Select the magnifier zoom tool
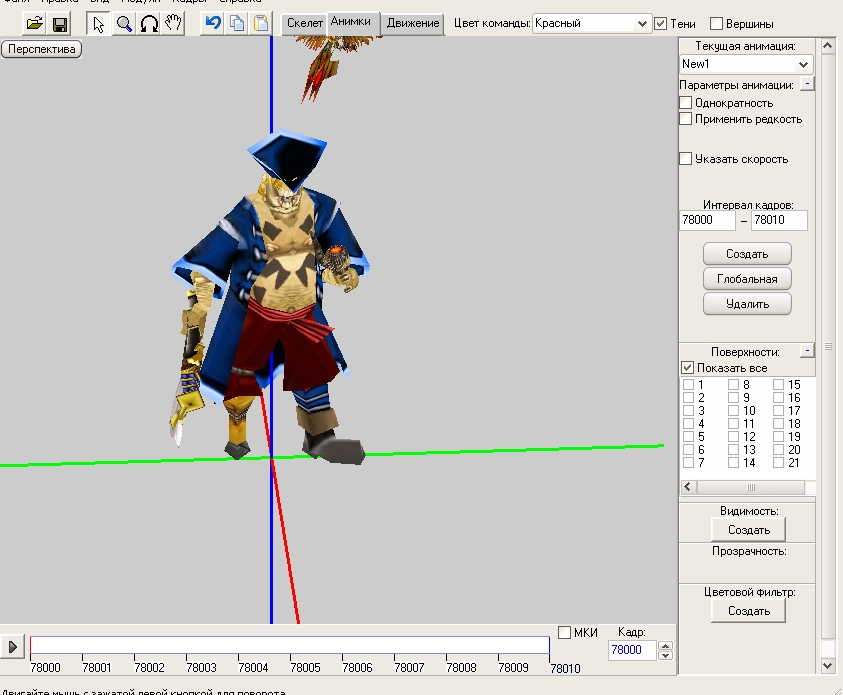The width and height of the screenshot is (843, 695). [124, 23]
